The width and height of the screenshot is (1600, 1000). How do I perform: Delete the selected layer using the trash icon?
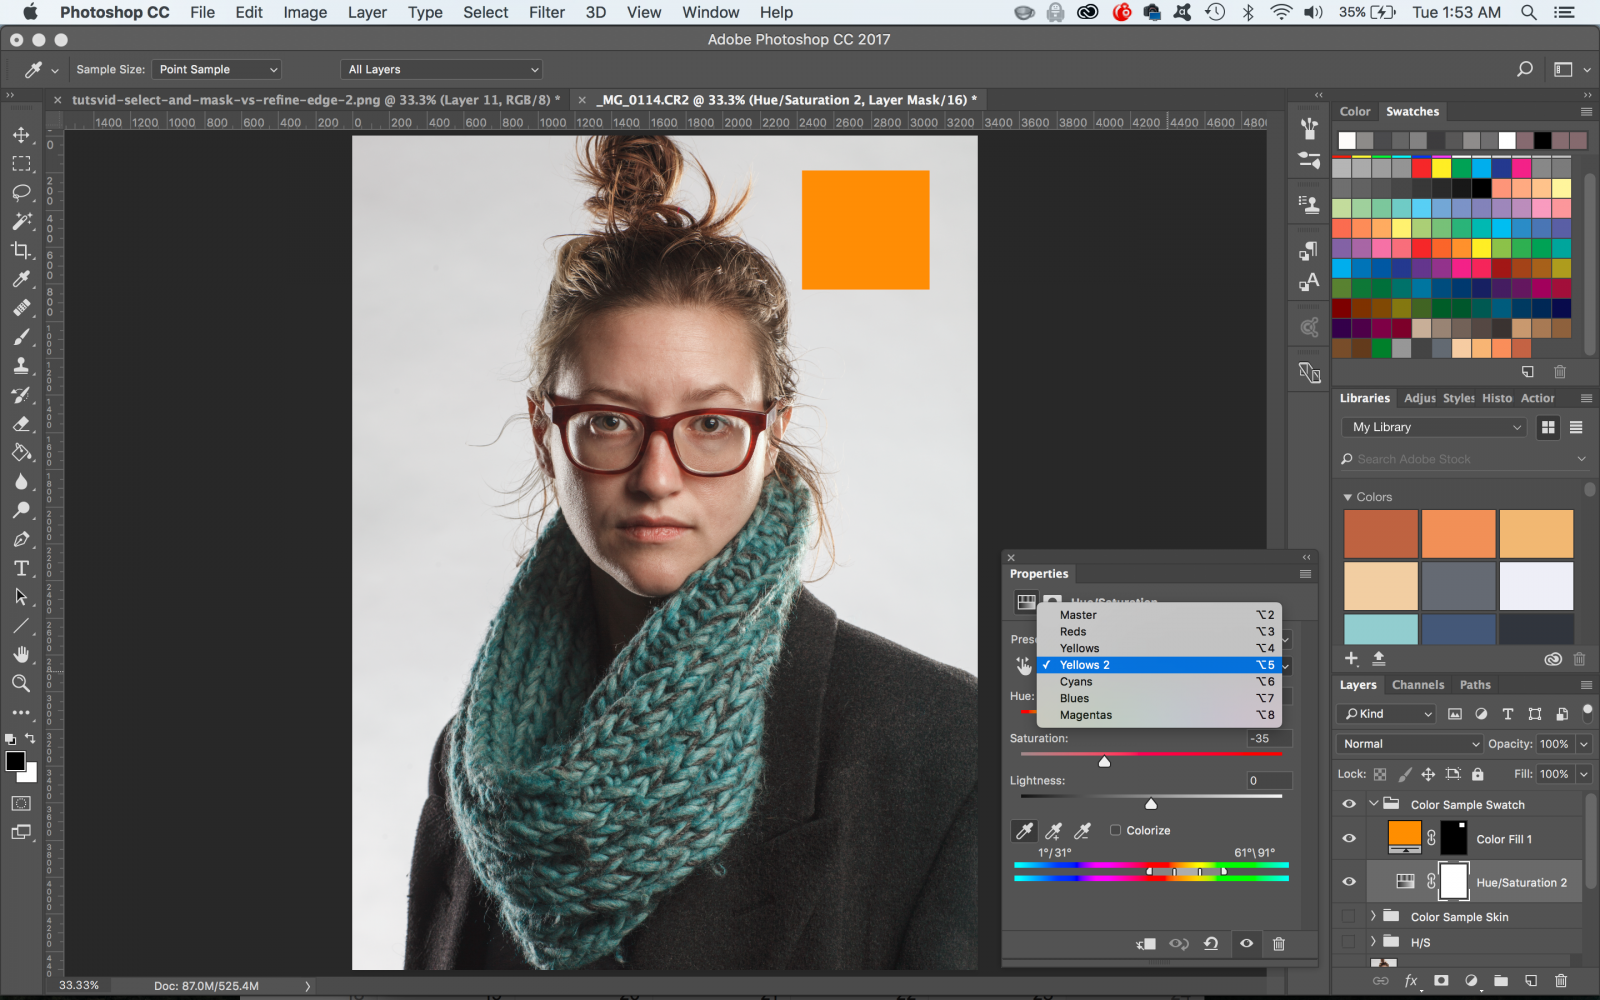pyautogui.click(x=1561, y=981)
